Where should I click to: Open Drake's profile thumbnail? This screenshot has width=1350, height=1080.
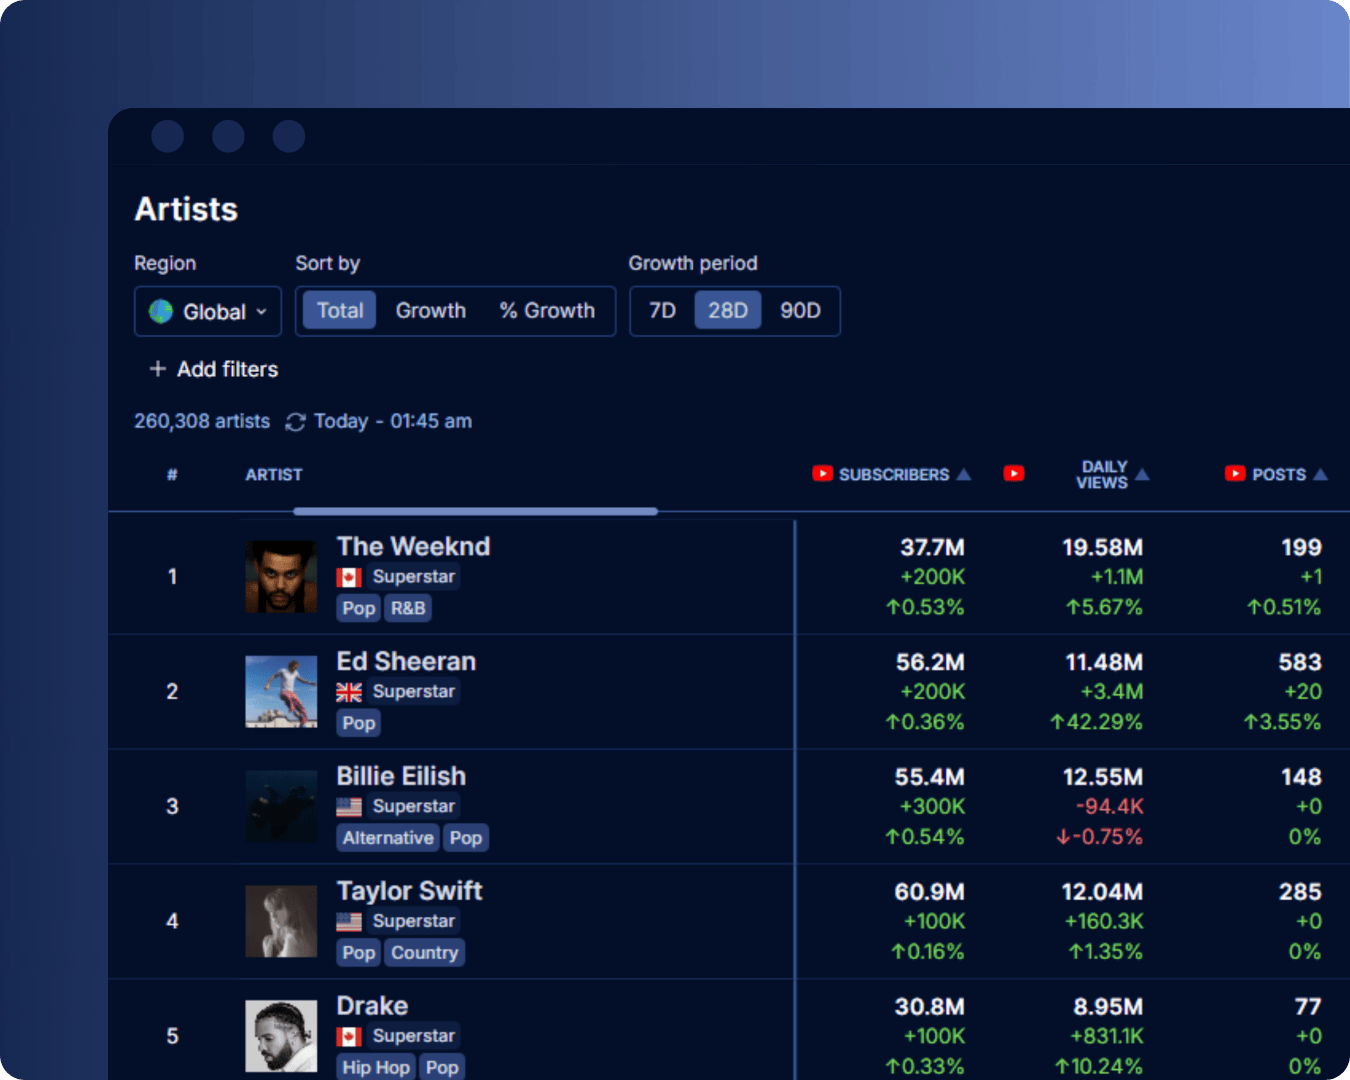click(x=281, y=1036)
